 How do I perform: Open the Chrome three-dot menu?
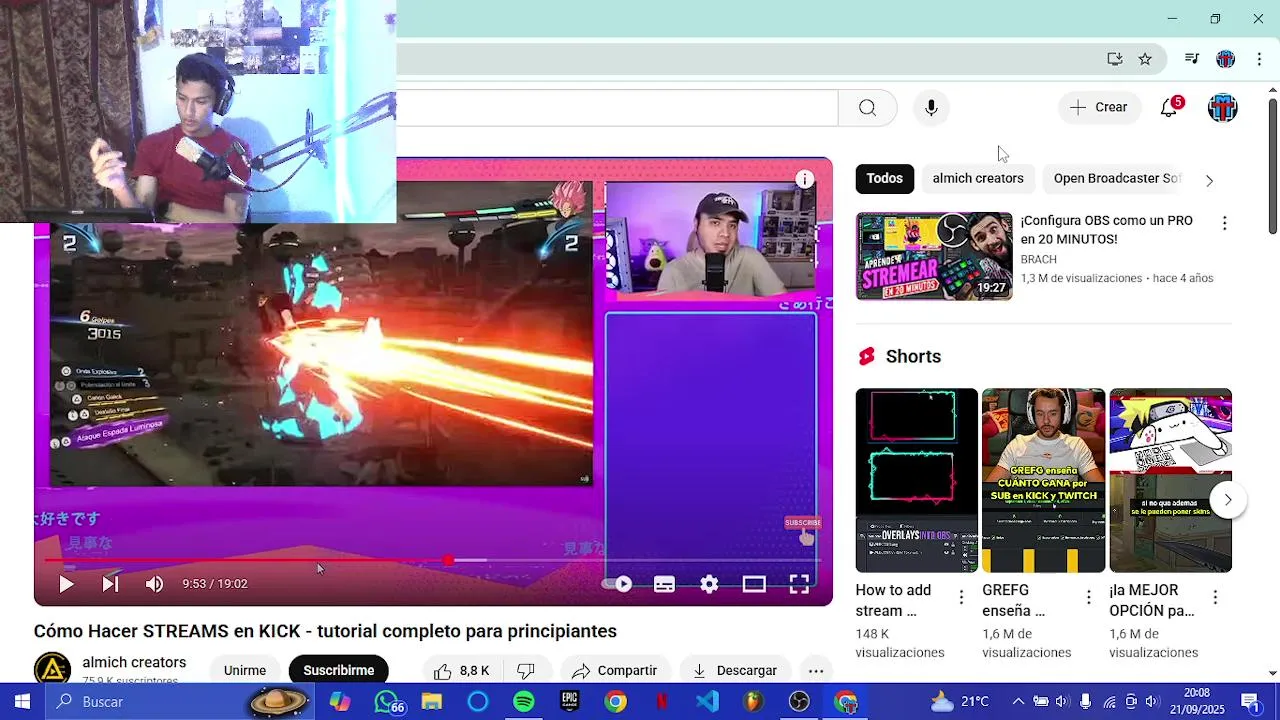tap(1259, 59)
